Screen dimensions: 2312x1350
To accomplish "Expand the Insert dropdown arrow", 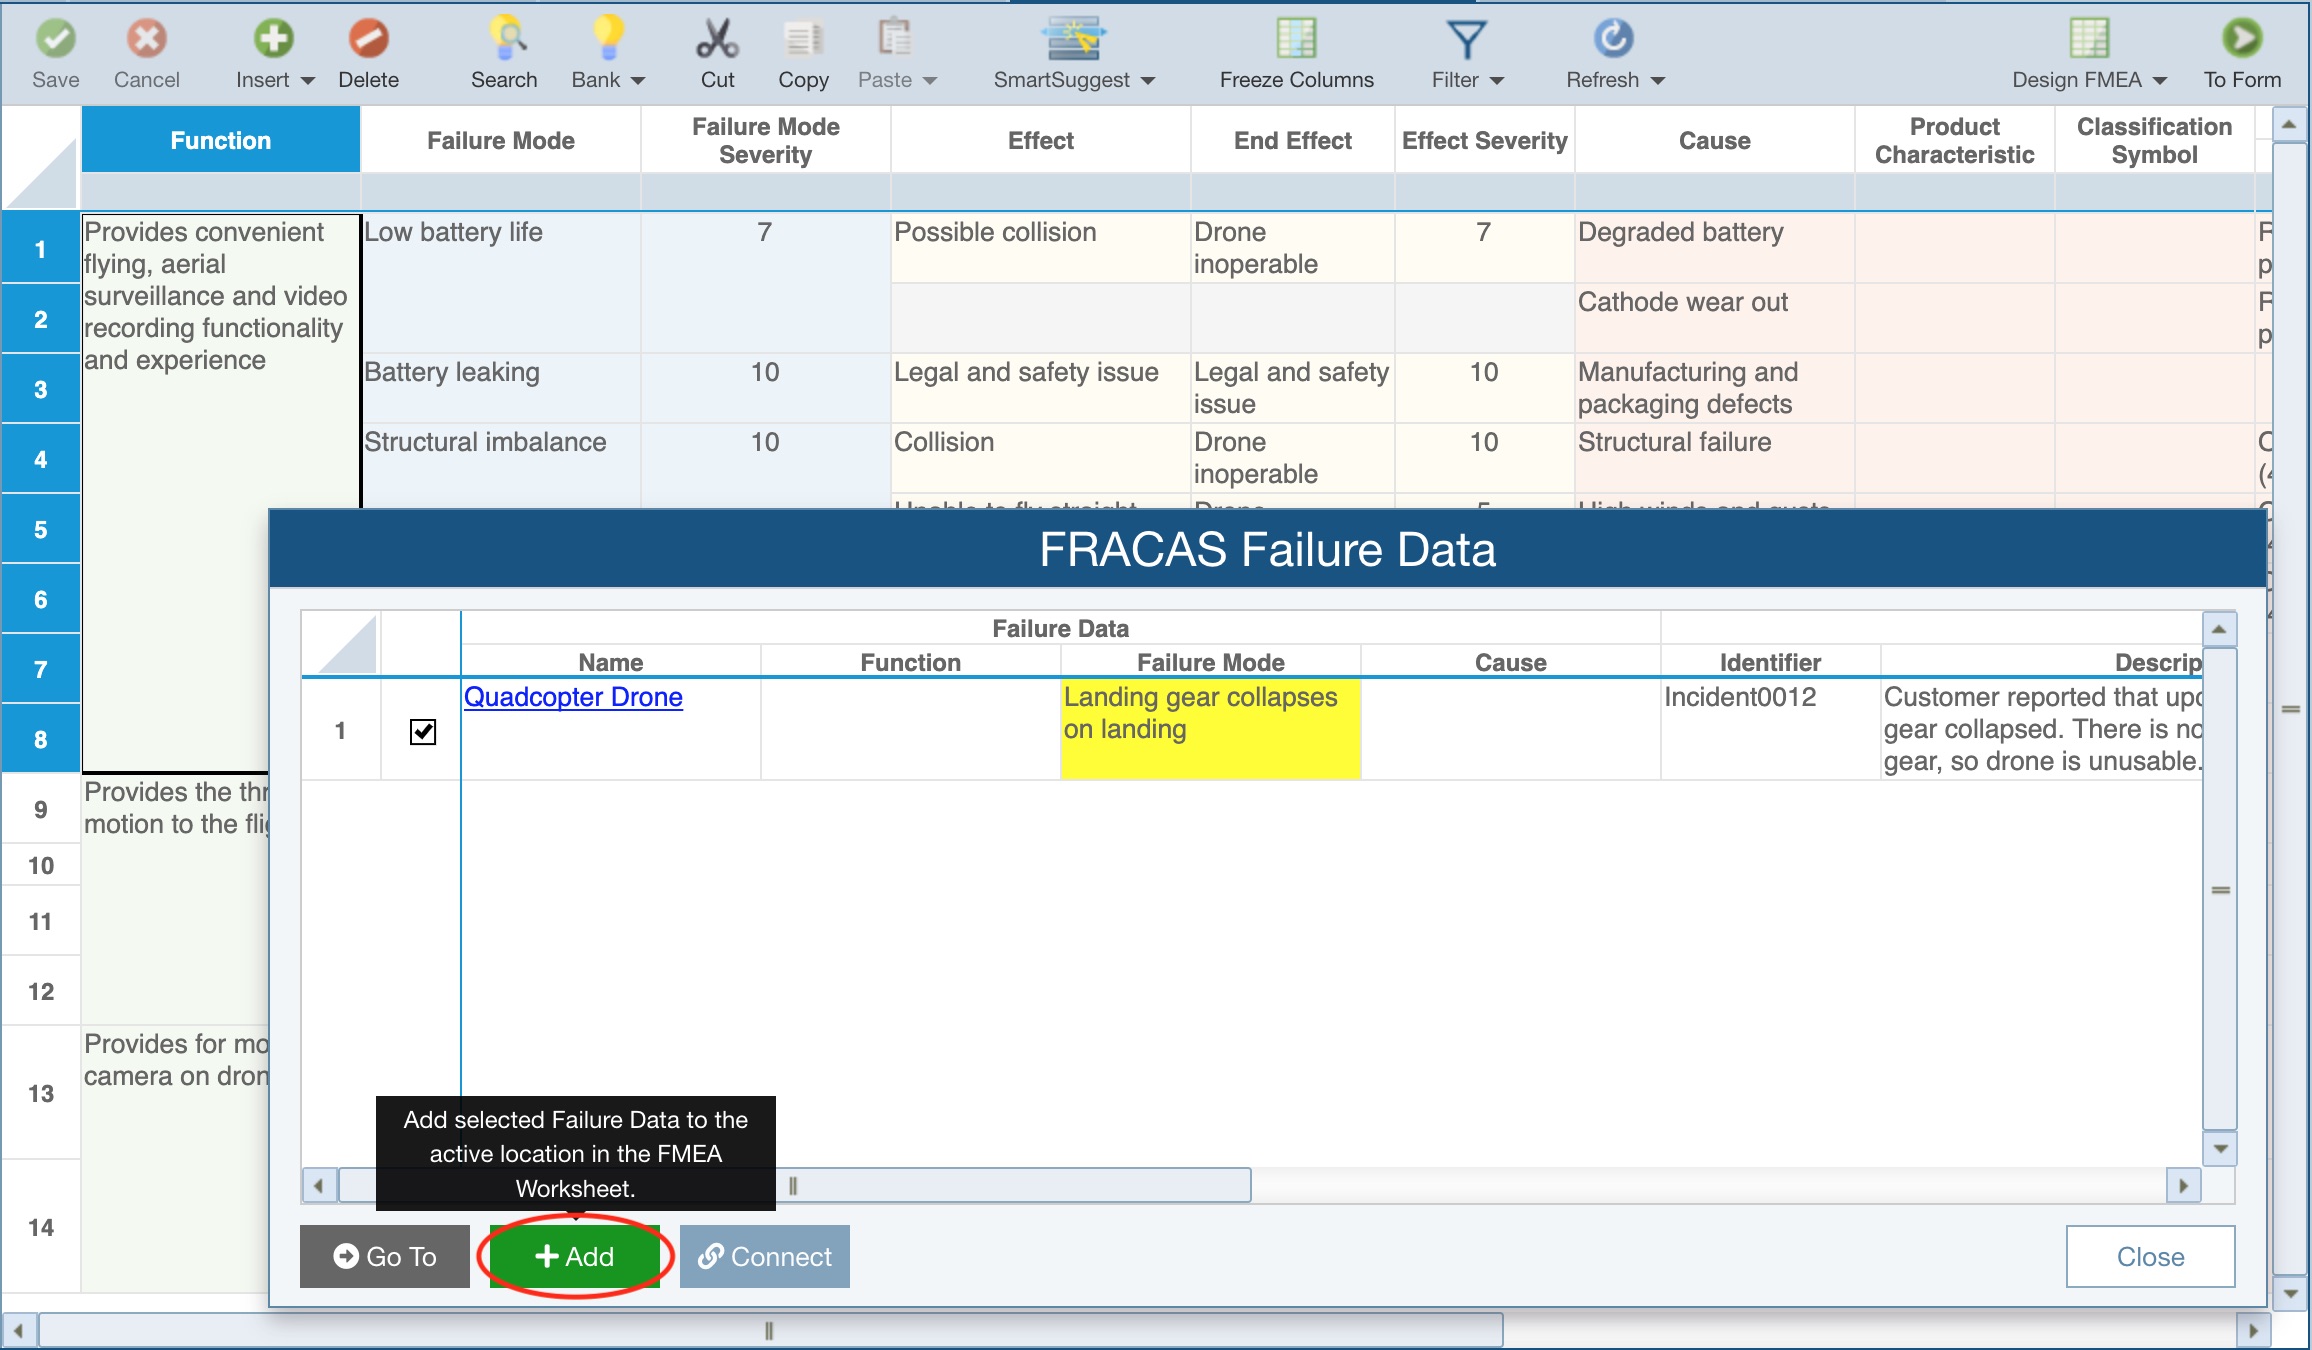I will pos(308,81).
